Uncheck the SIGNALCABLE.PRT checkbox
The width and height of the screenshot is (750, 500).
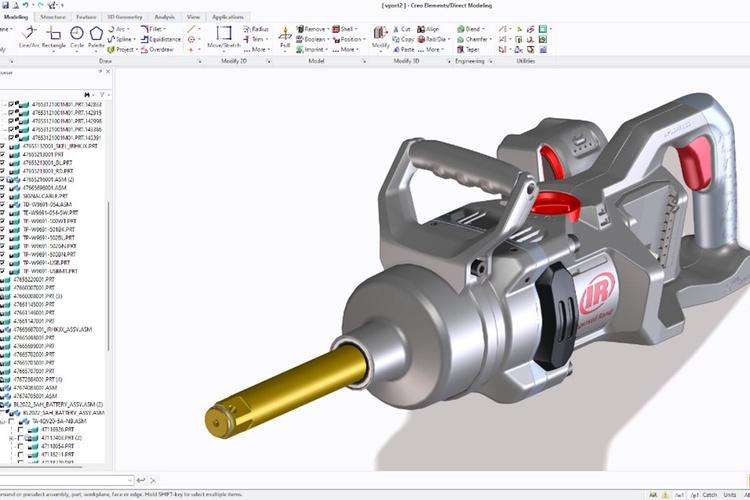point(2,196)
